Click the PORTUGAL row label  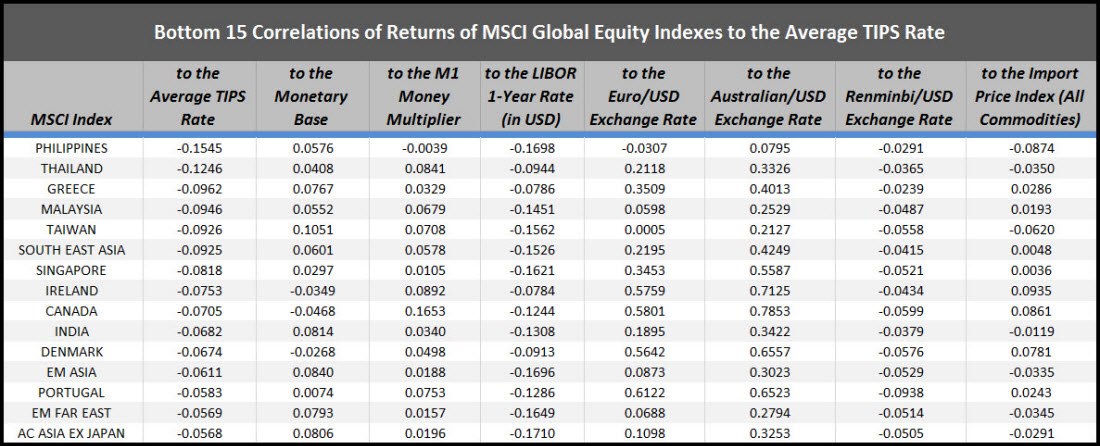click(72, 393)
